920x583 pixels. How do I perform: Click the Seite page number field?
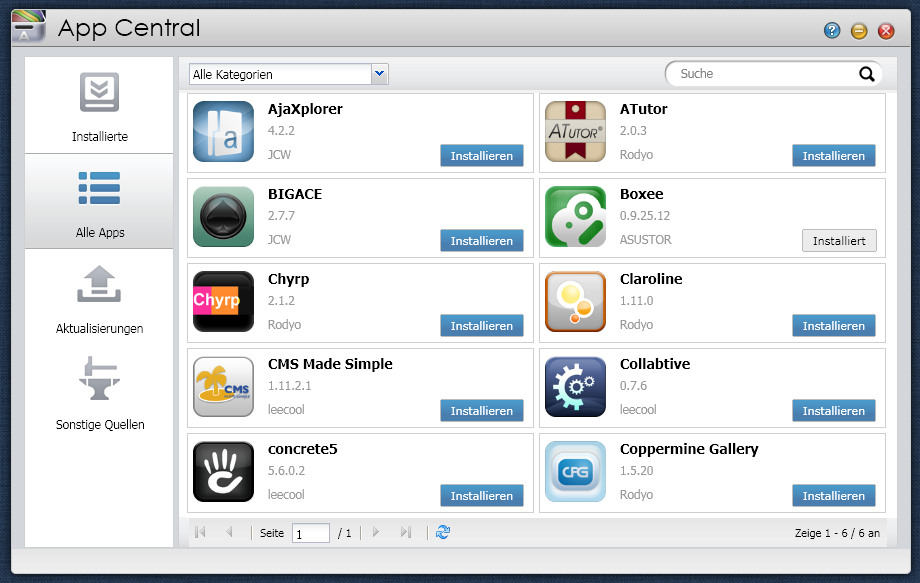coord(311,533)
